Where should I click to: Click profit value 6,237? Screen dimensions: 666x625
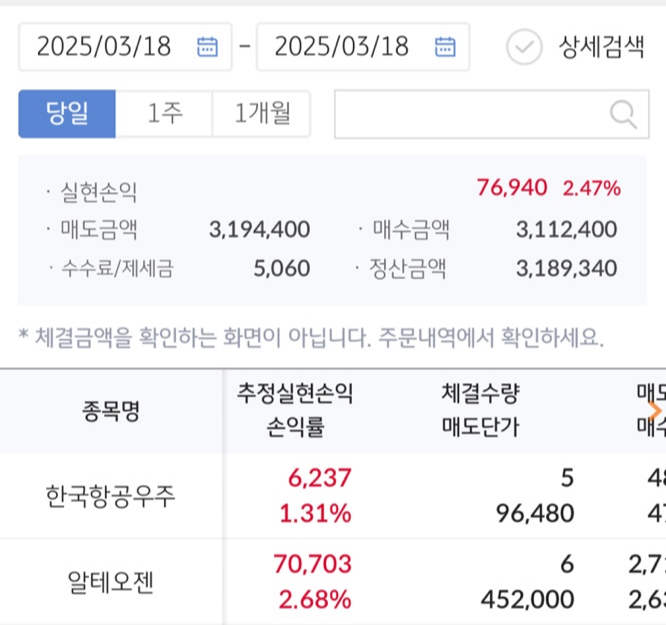[x=320, y=478]
